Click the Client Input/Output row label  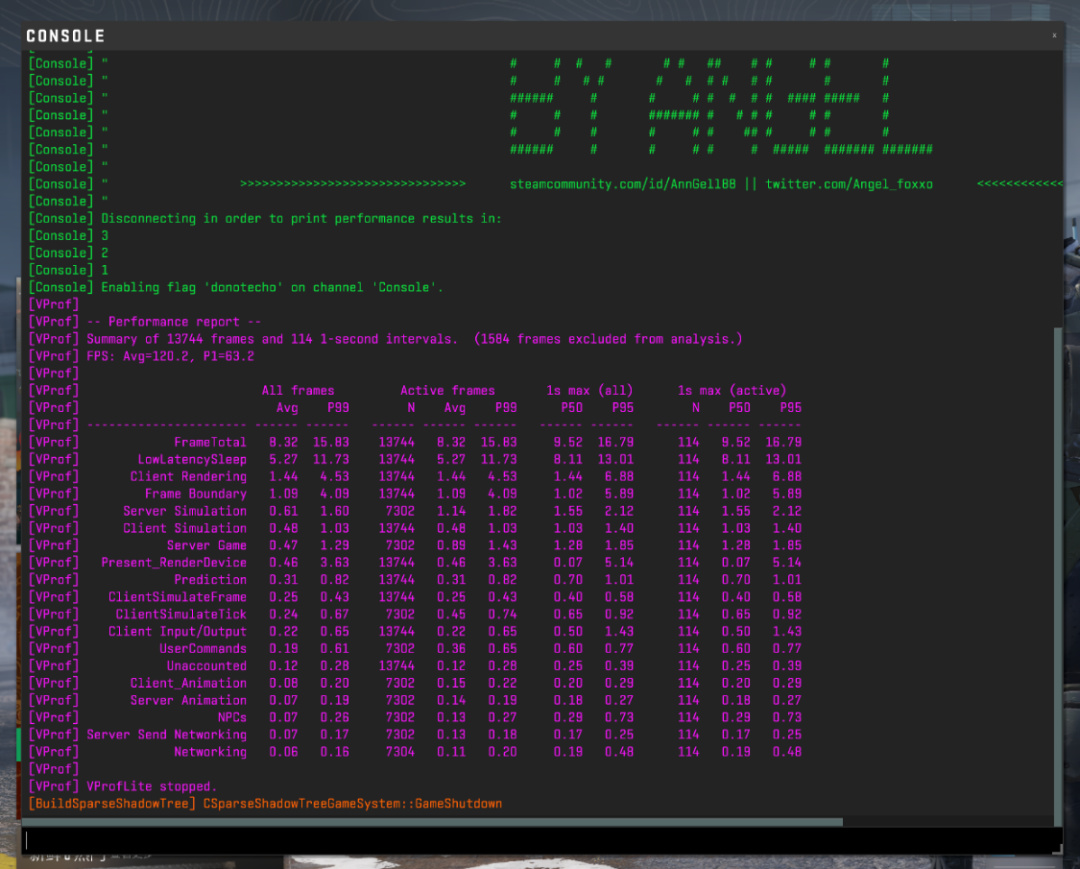(178, 631)
